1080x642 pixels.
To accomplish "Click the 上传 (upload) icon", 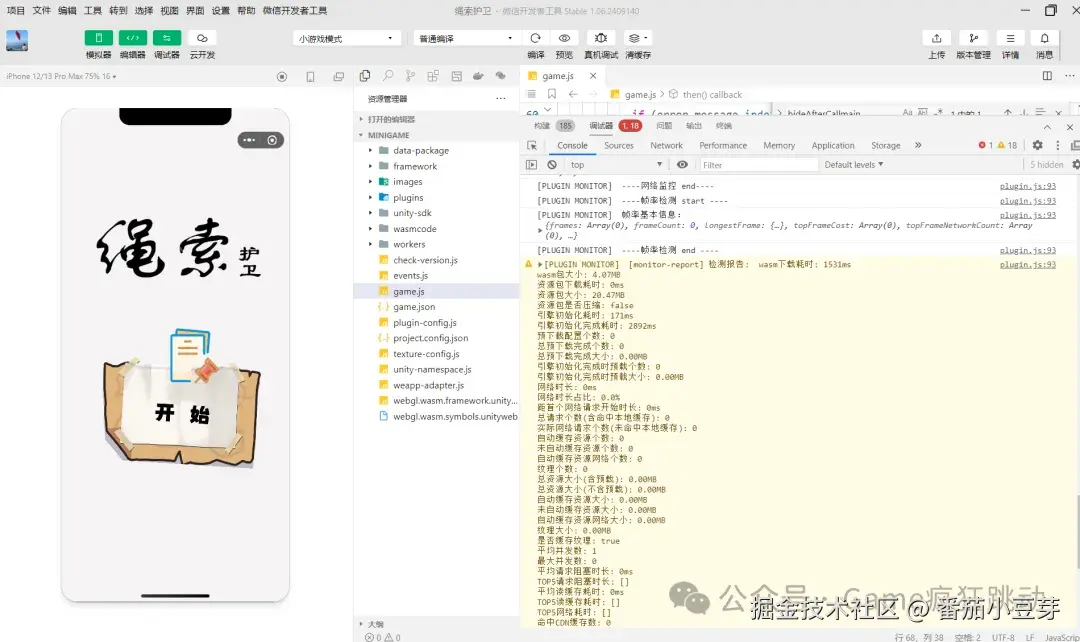I will (x=937, y=38).
